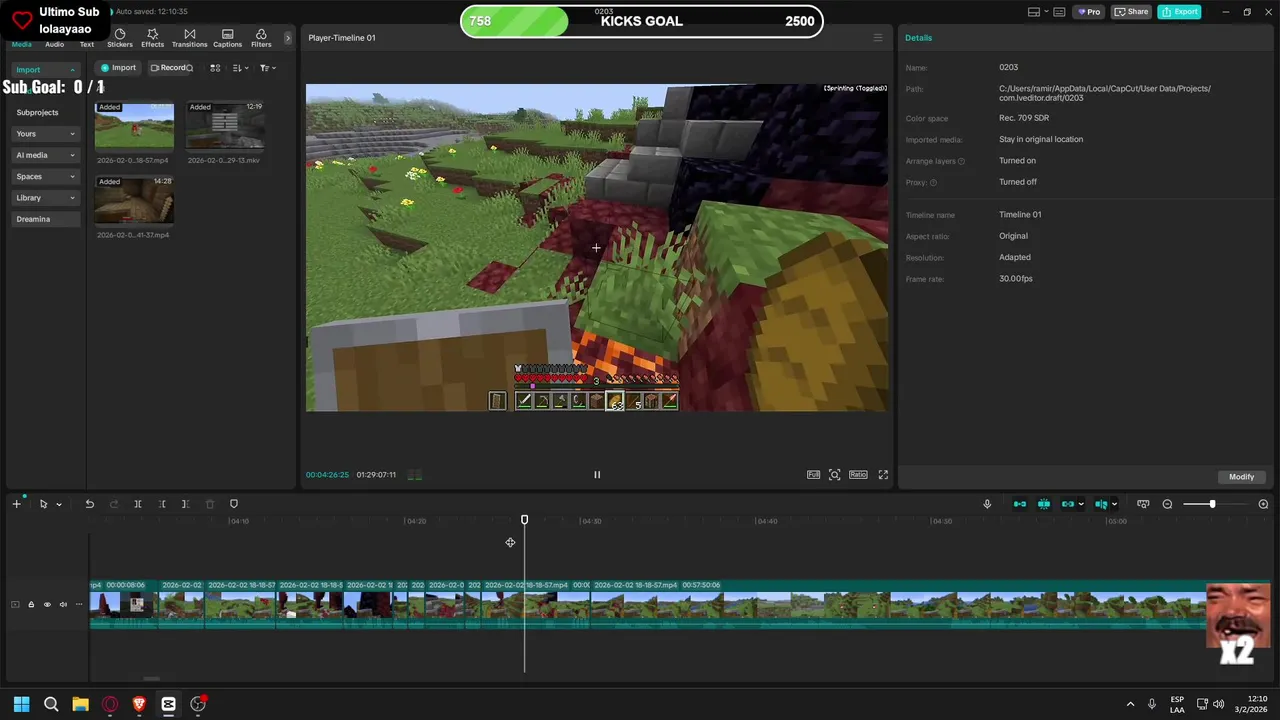This screenshot has height=720, width=1280.
Task: Undo the last edit
Action: pyautogui.click(x=89, y=504)
